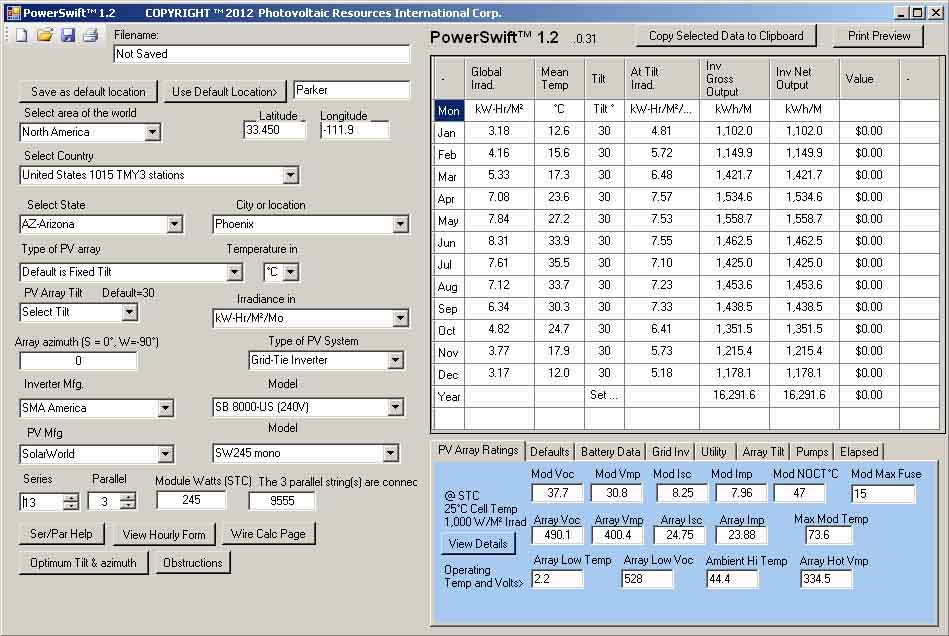The width and height of the screenshot is (949, 636).
Task: Click the Ambient Hi Temp field
Action: point(732,579)
